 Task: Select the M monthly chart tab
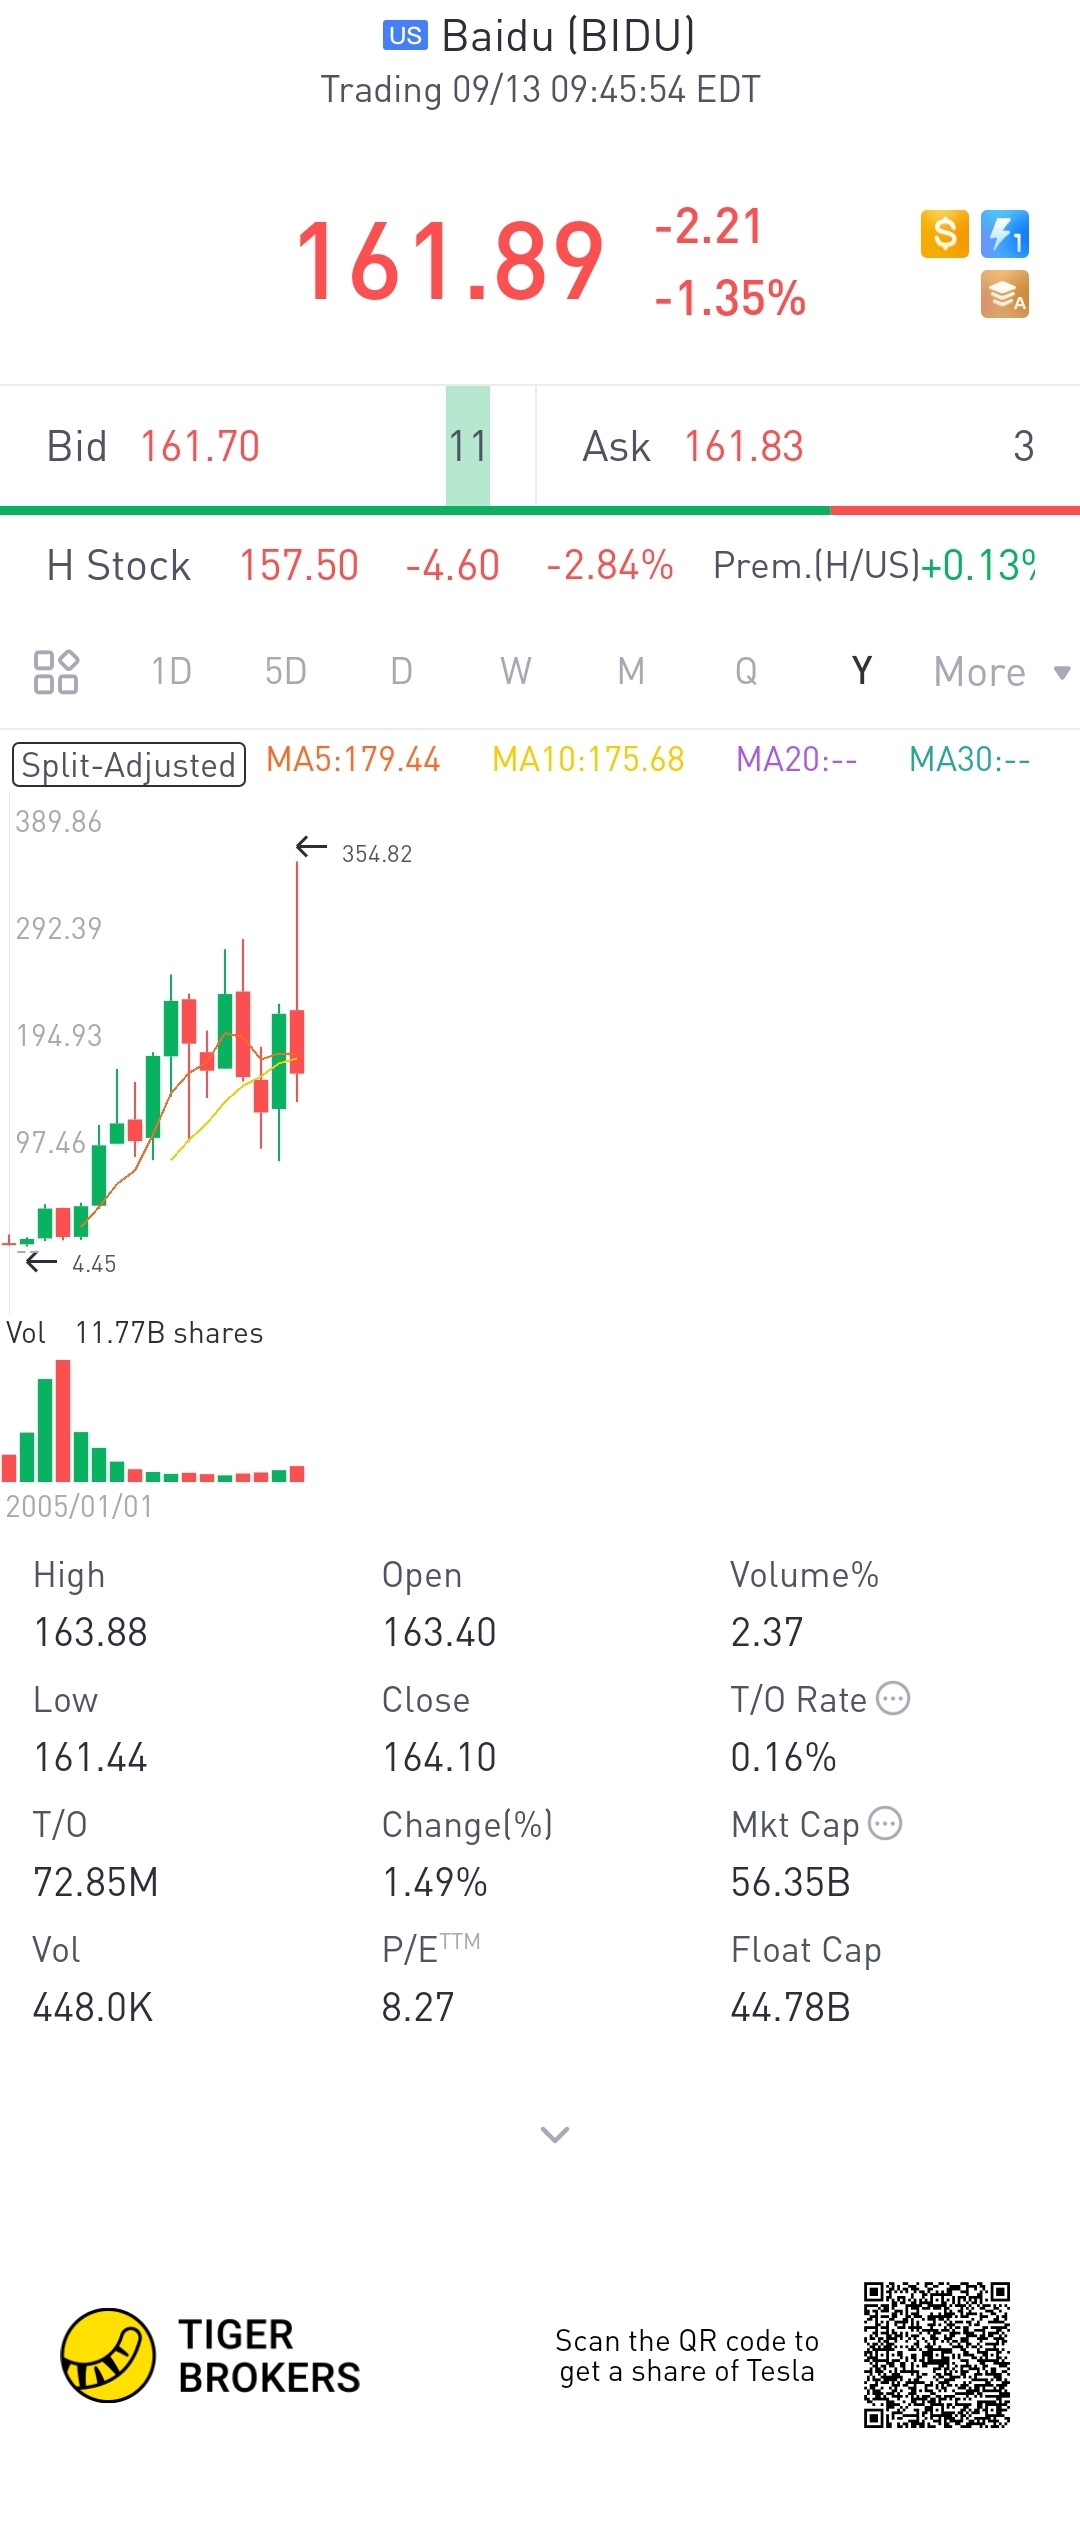point(631,671)
